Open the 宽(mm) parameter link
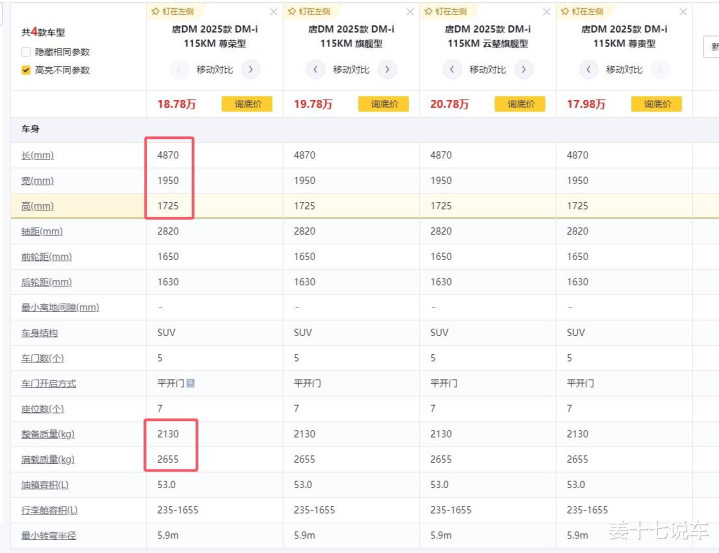 tap(38, 181)
